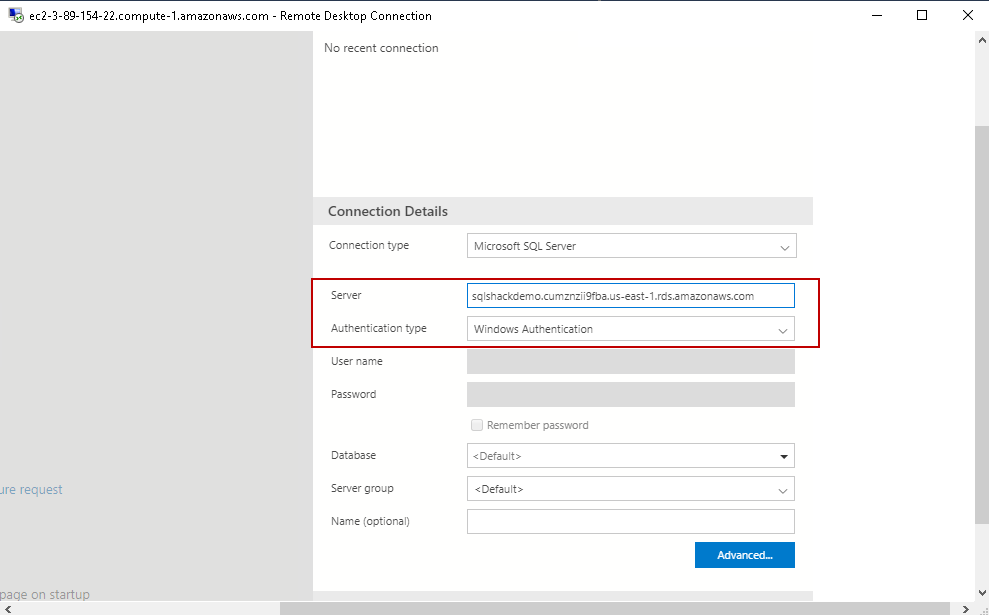This screenshot has height=615, width=989.
Task: Click the Remote Desktop Connection title bar icon
Action: tap(16, 16)
